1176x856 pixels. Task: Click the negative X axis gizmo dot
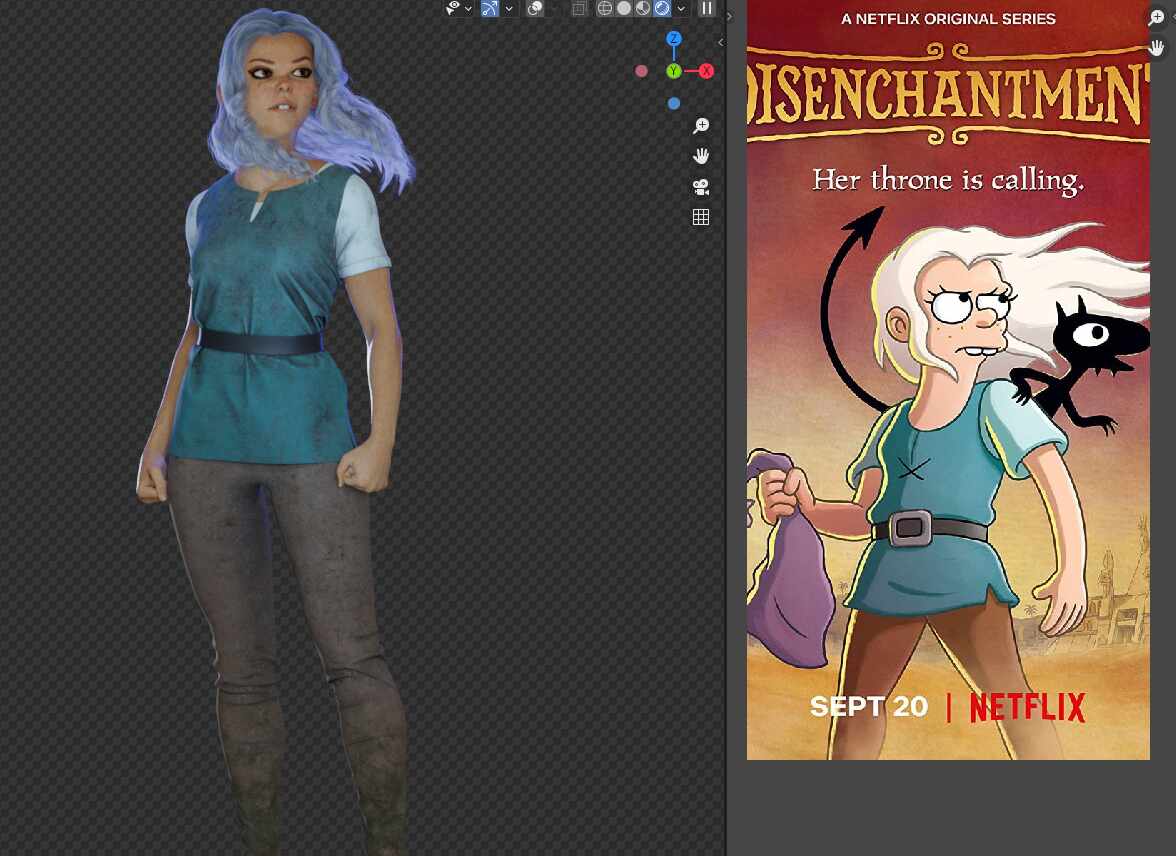pos(641,71)
